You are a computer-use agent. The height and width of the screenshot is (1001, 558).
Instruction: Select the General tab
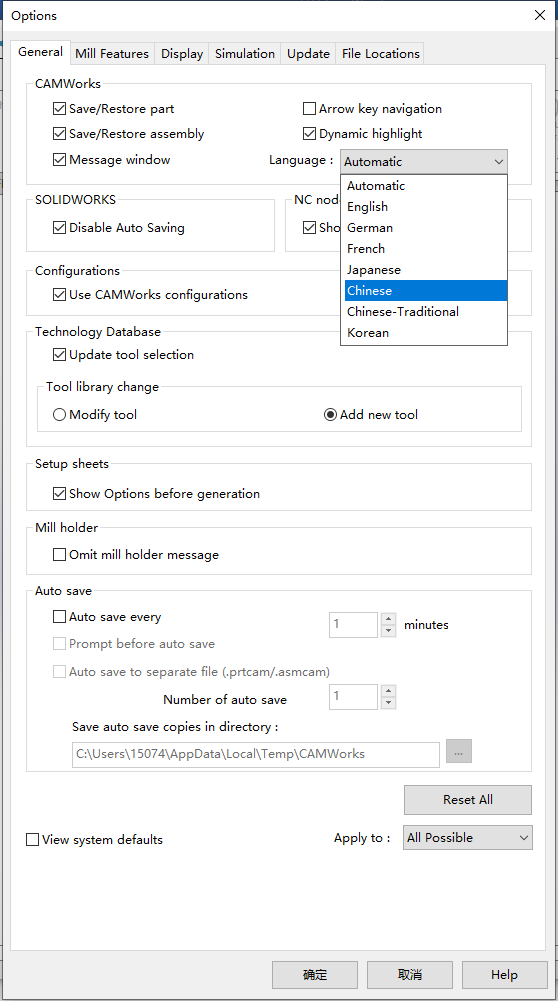pyautogui.click(x=40, y=52)
